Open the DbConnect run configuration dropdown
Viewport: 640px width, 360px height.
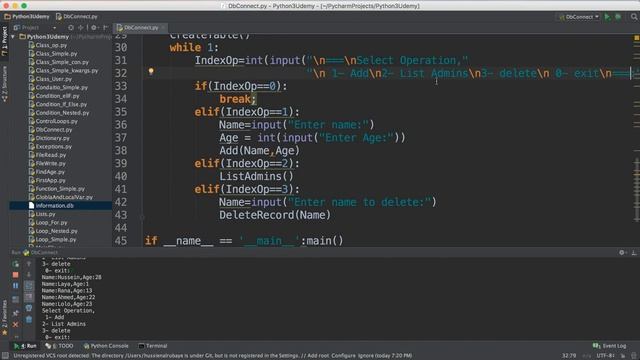click(x=579, y=17)
